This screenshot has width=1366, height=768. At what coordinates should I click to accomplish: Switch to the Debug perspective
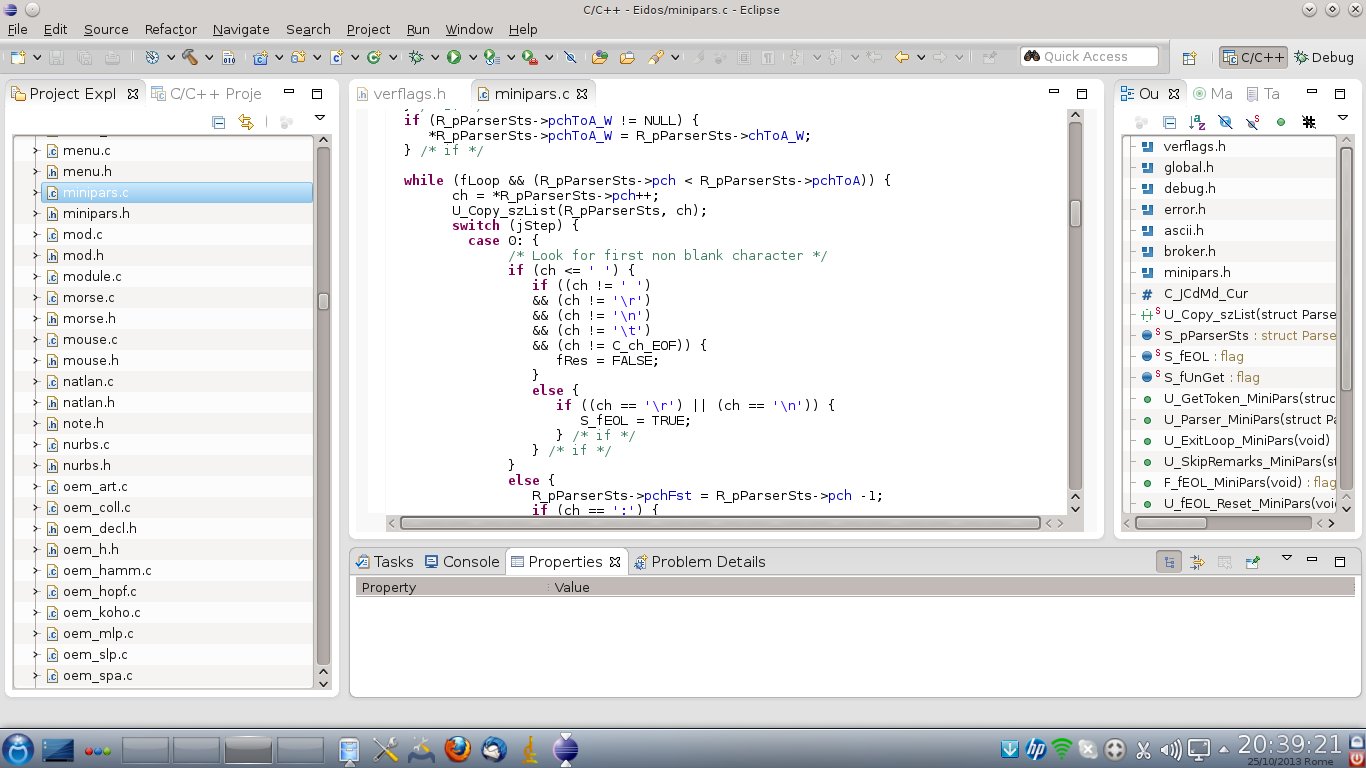pyautogui.click(x=1324, y=57)
